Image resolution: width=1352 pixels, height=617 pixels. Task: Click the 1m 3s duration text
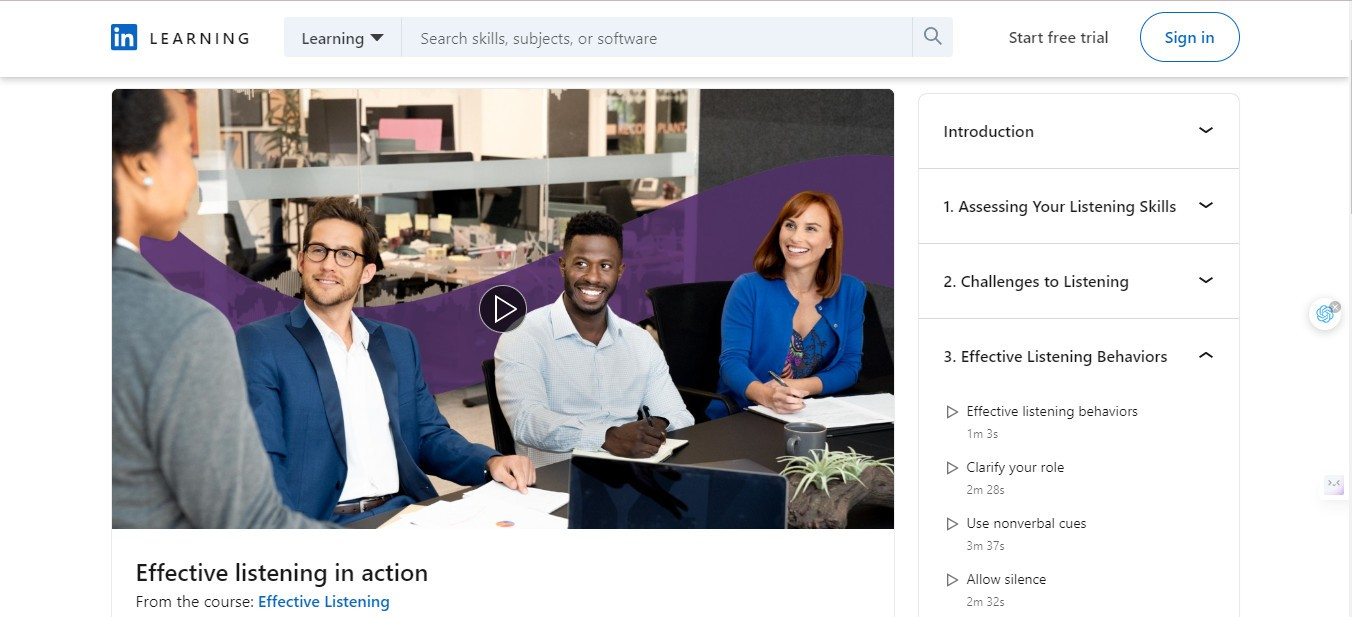[x=982, y=434]
